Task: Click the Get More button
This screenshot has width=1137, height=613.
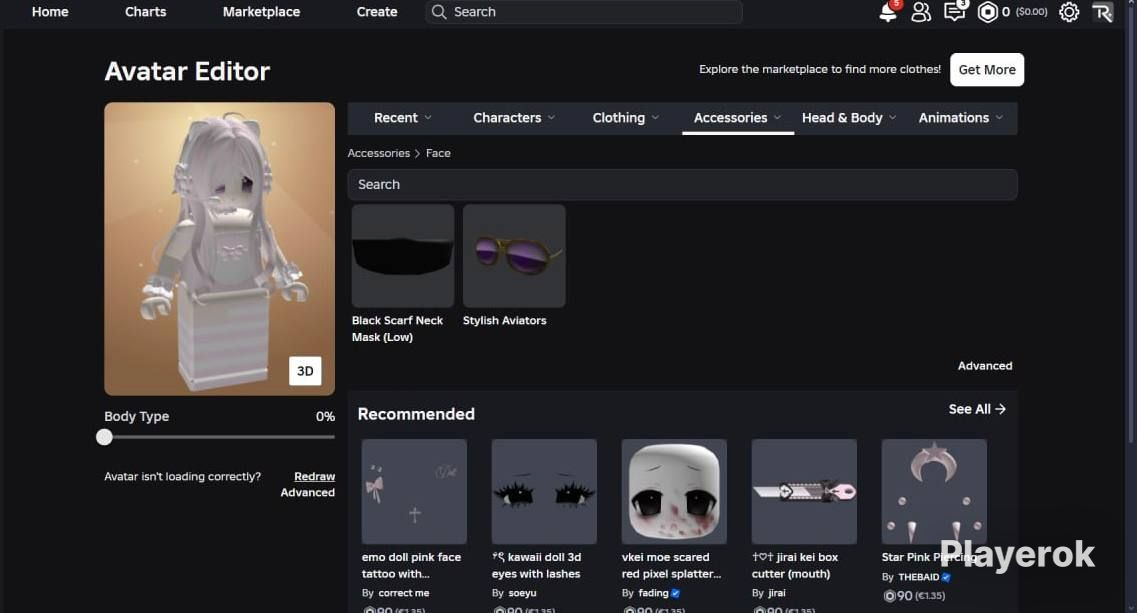Action: [x=987, y=70]
